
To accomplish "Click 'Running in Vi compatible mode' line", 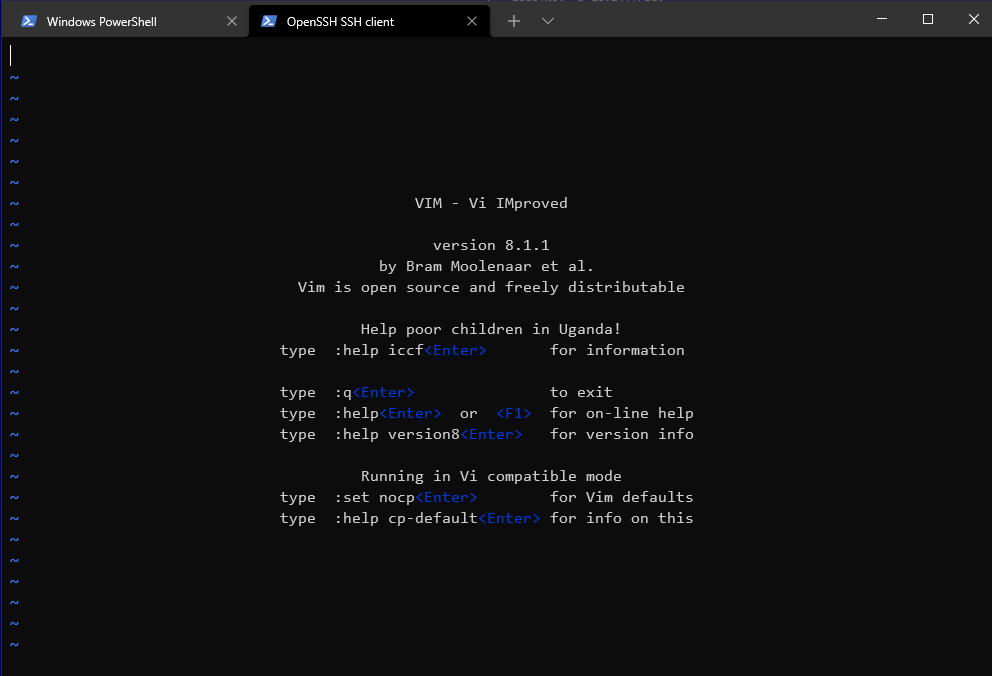I will click(491, 476).
